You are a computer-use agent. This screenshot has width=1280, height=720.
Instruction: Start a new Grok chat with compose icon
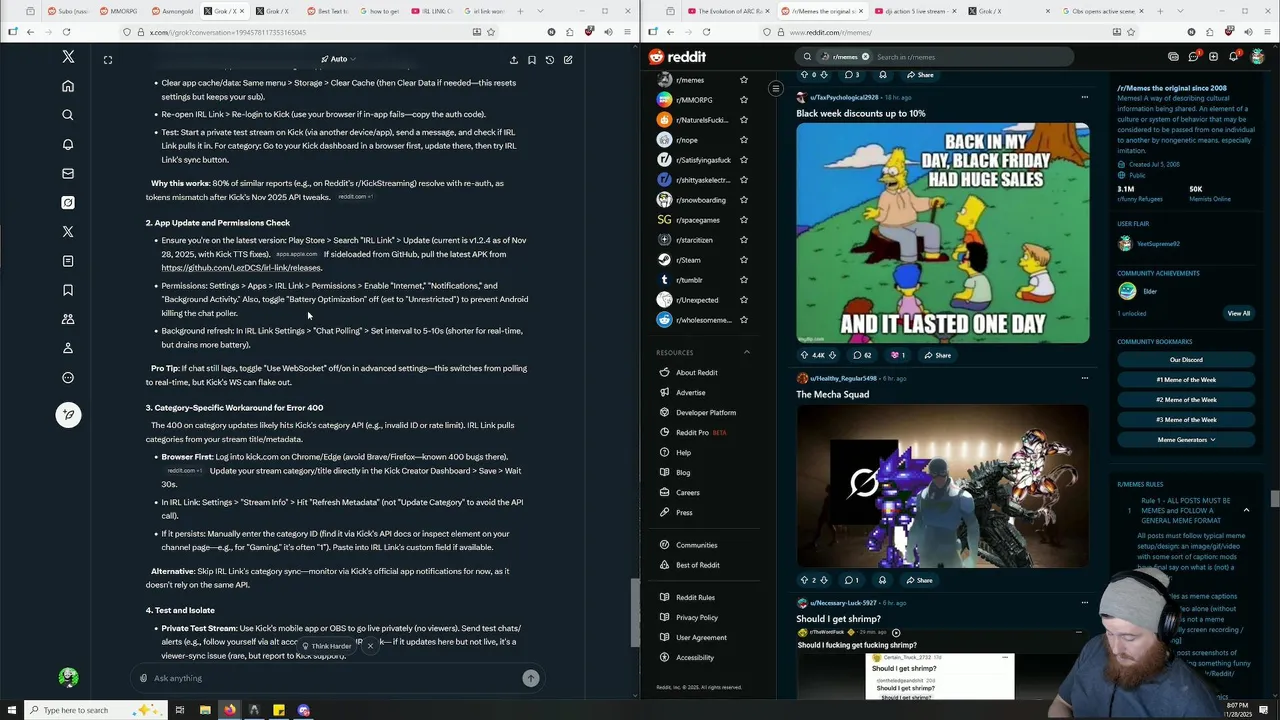pos(568,60)
